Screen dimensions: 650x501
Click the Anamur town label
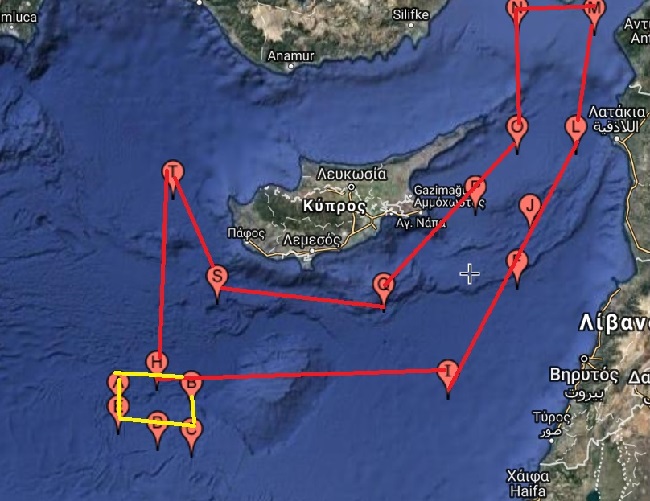coord(291,56)
